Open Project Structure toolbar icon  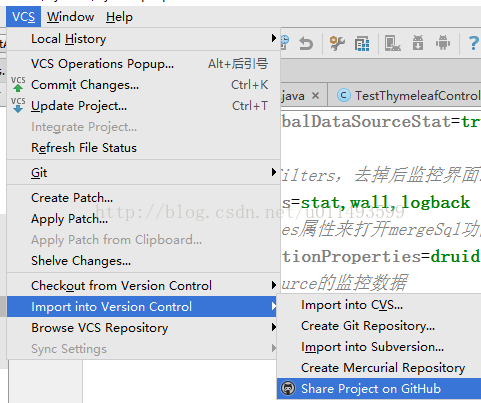(362, 44)
